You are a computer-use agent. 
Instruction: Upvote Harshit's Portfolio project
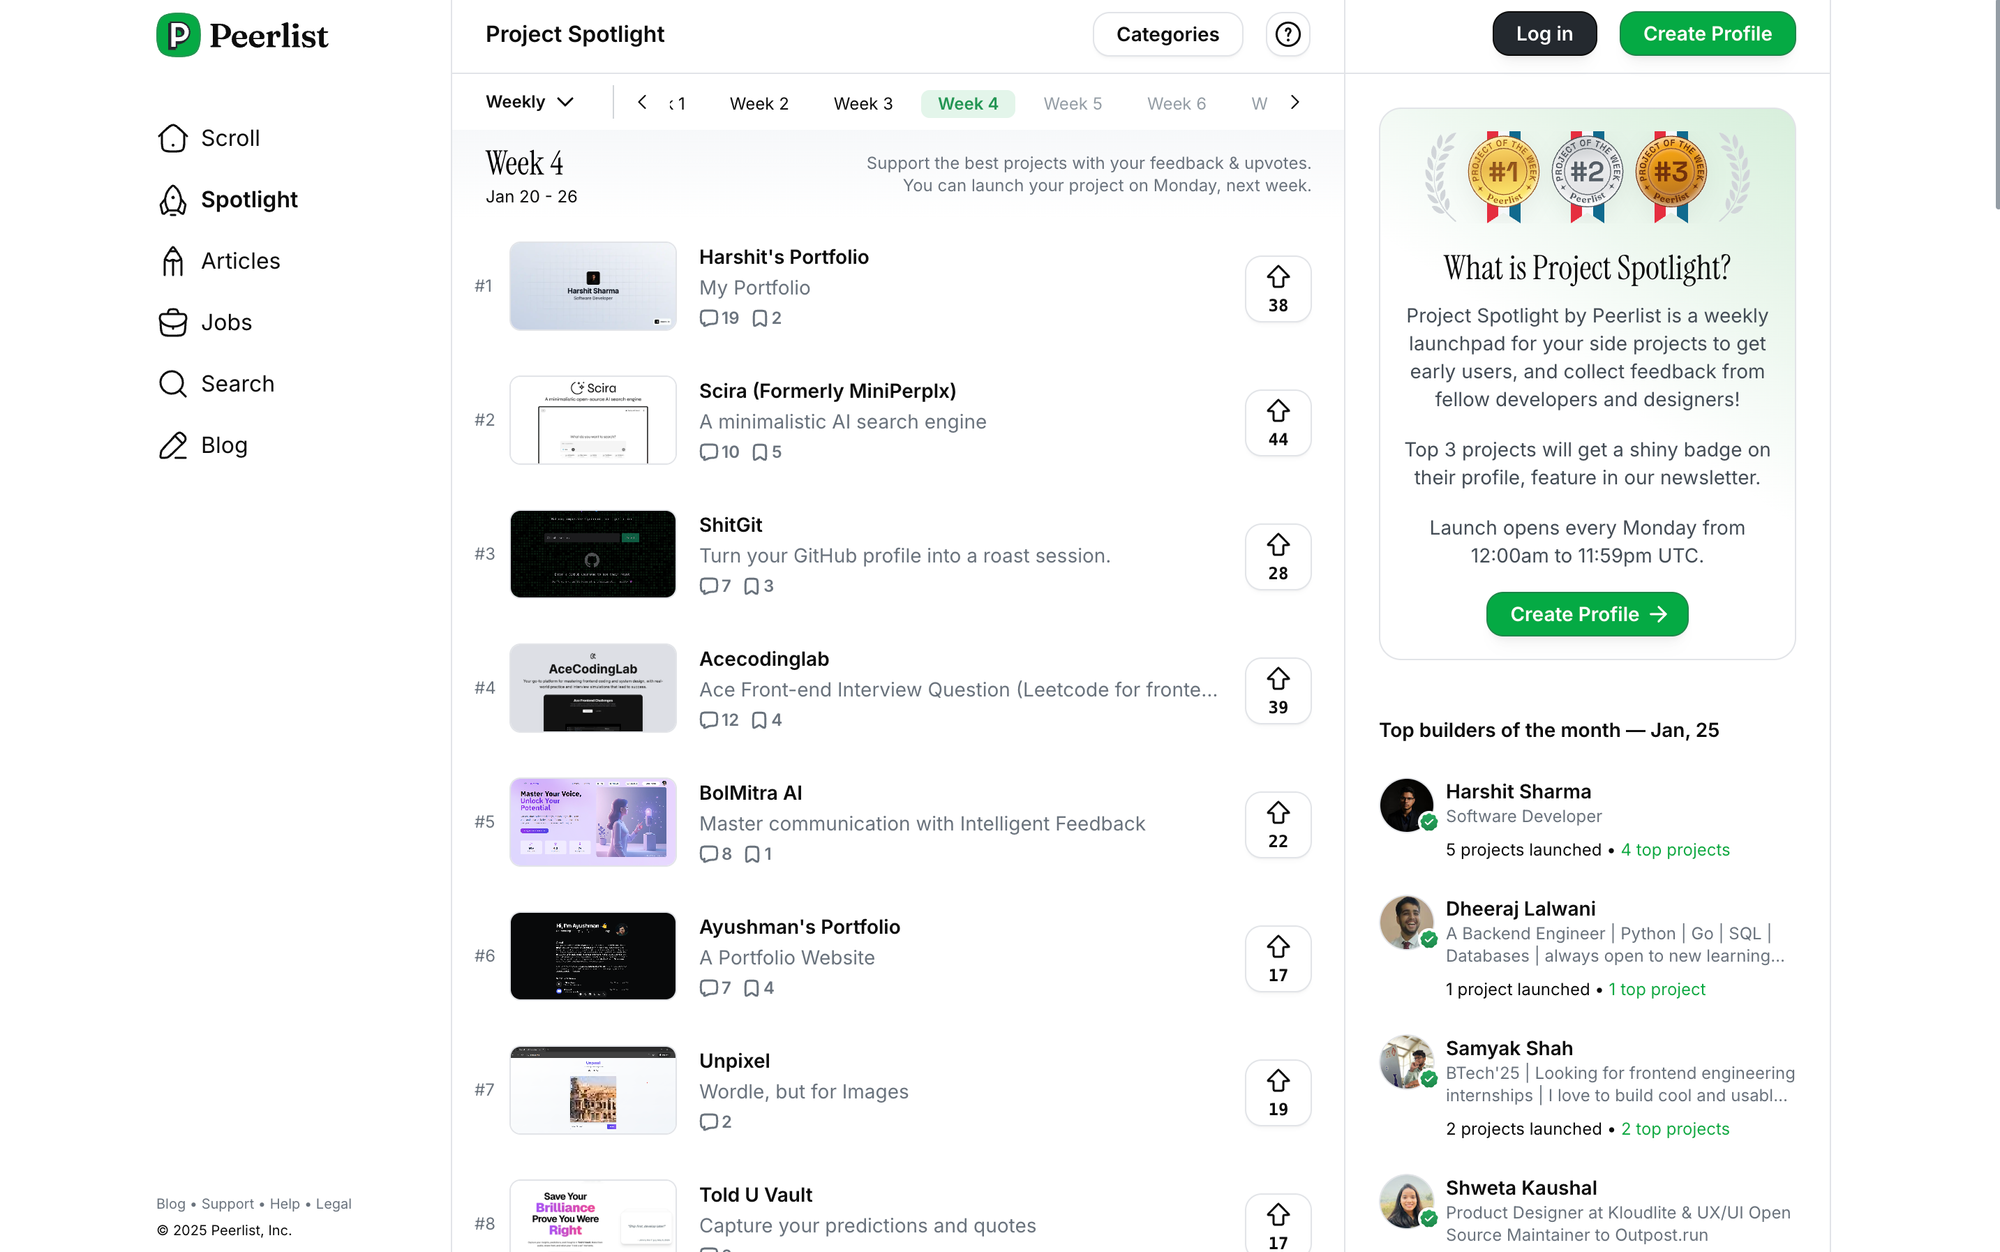point(1278,289)
